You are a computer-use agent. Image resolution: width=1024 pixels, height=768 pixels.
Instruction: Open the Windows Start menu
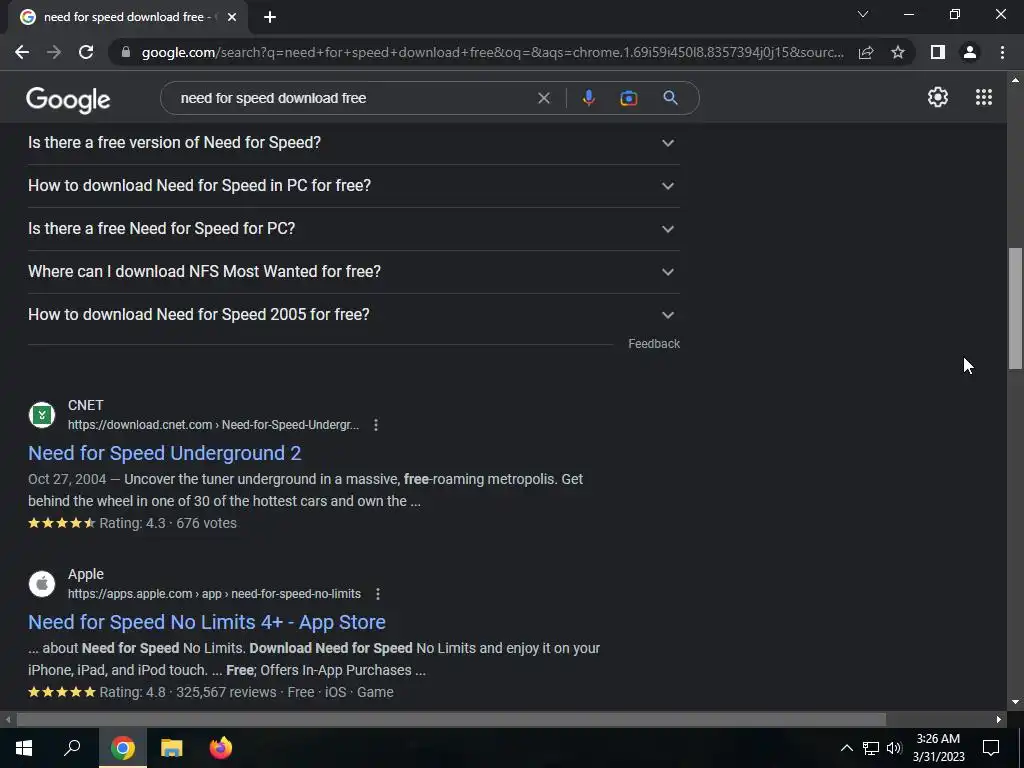coord(24,748)
